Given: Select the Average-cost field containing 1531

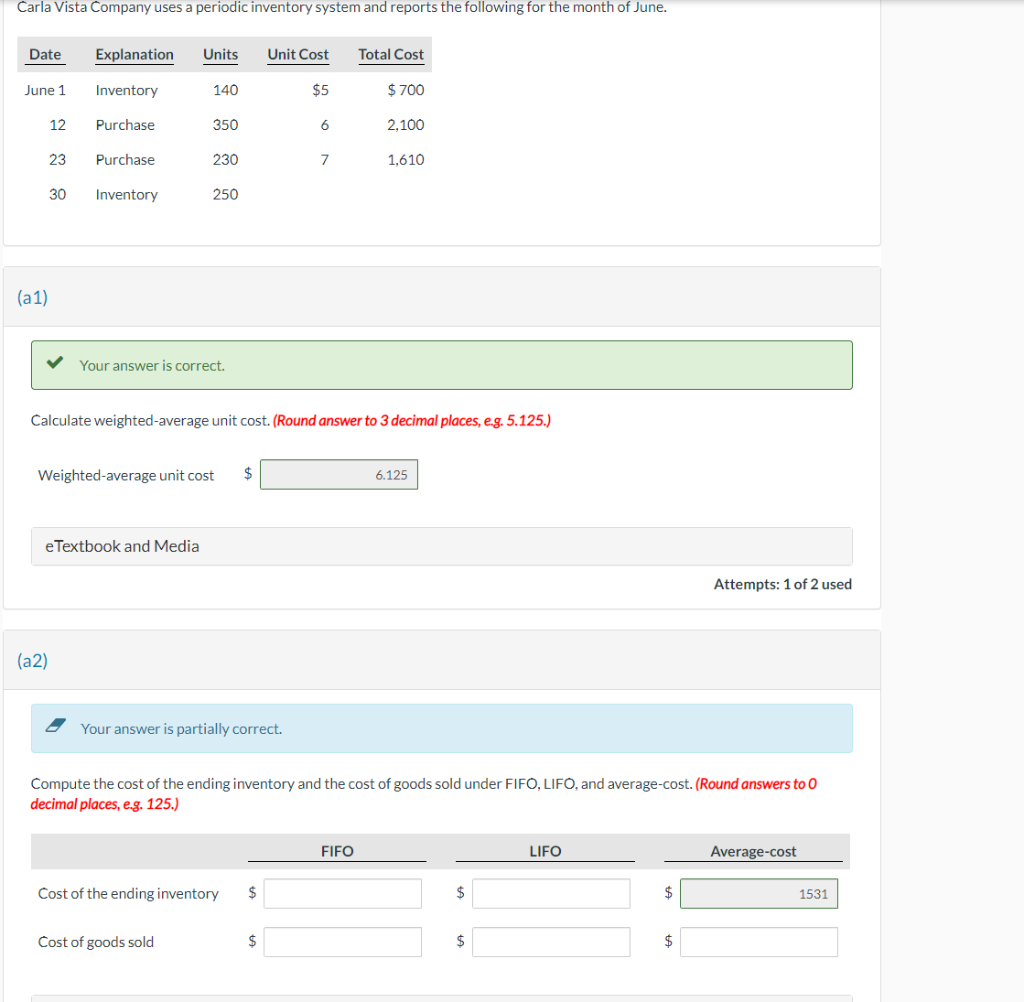Looking at the screenshot, I should coord(759,893).
